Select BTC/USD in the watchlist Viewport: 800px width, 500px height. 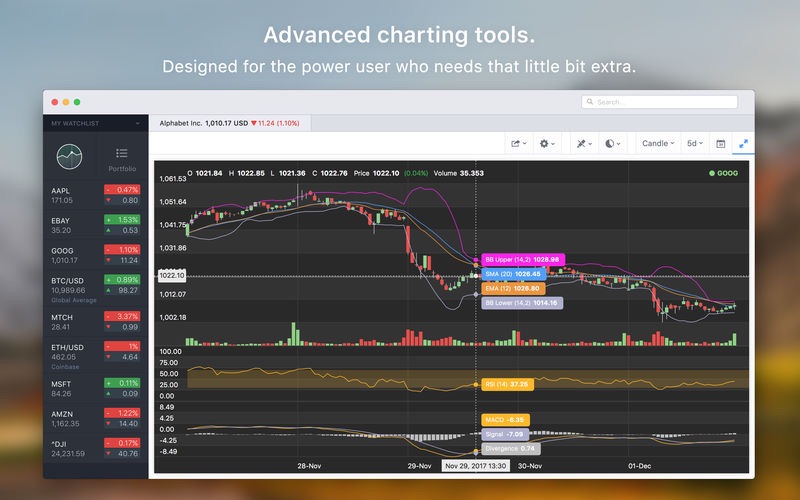click(x=95, y=289)
